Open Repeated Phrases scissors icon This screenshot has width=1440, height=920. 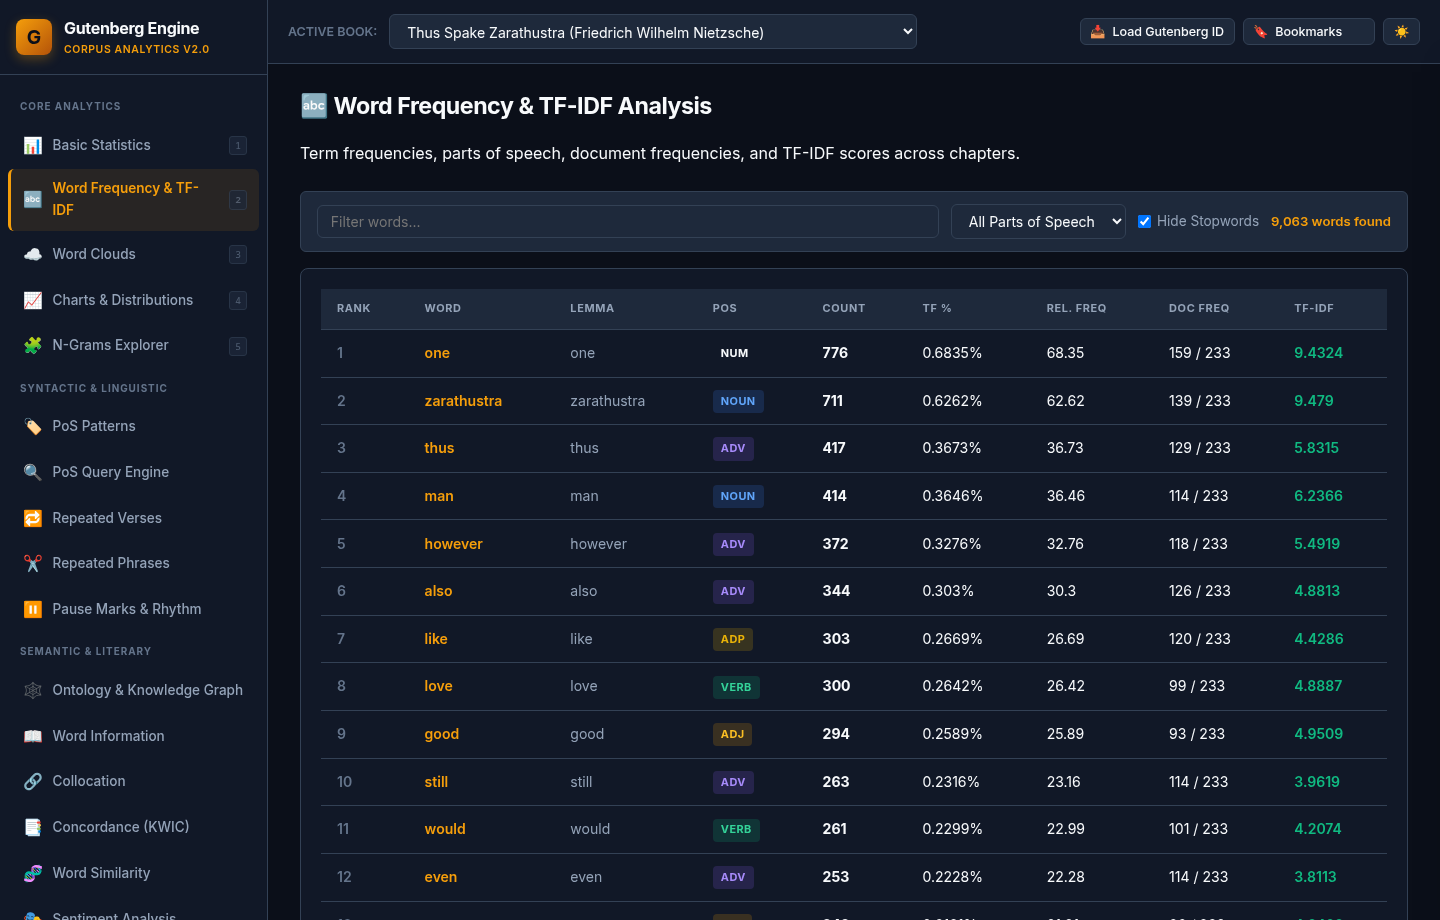pos(33,563)
